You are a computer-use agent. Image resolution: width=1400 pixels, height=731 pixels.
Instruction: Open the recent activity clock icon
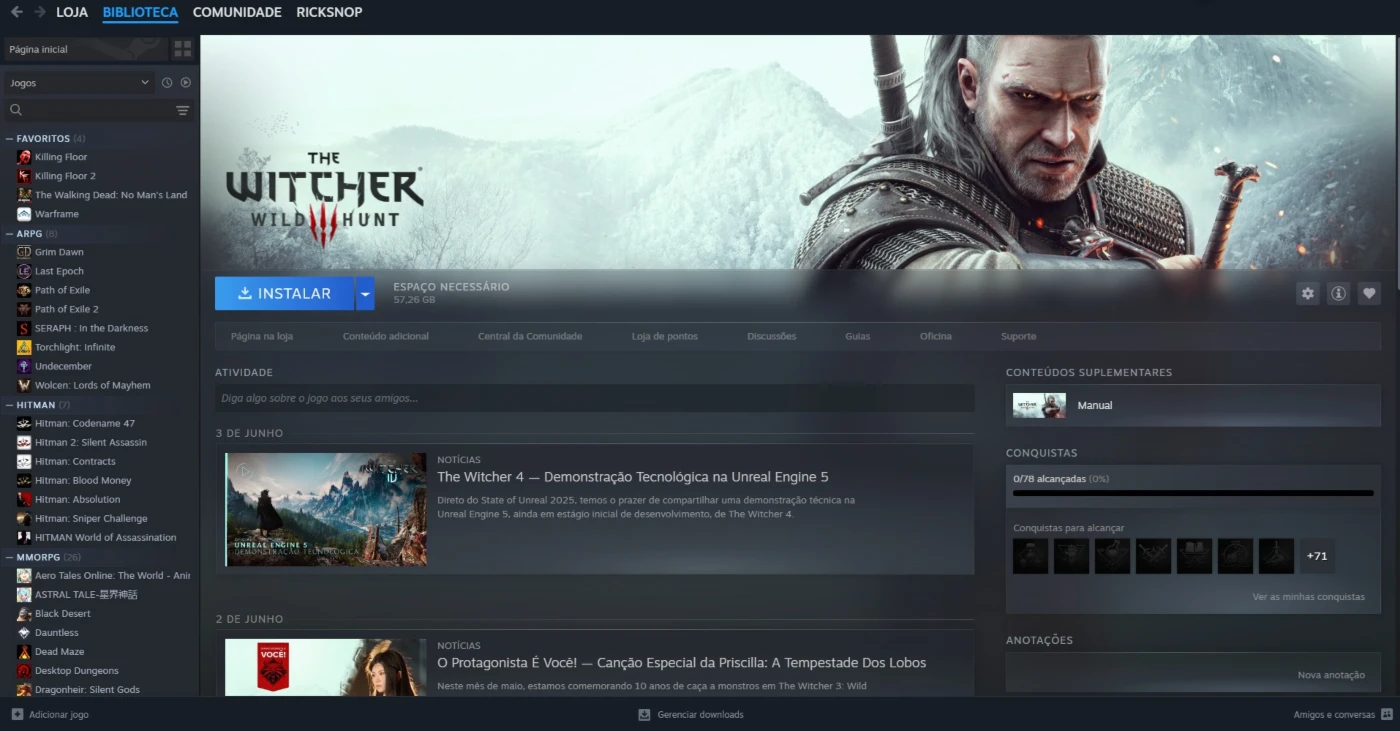[167, 83]
